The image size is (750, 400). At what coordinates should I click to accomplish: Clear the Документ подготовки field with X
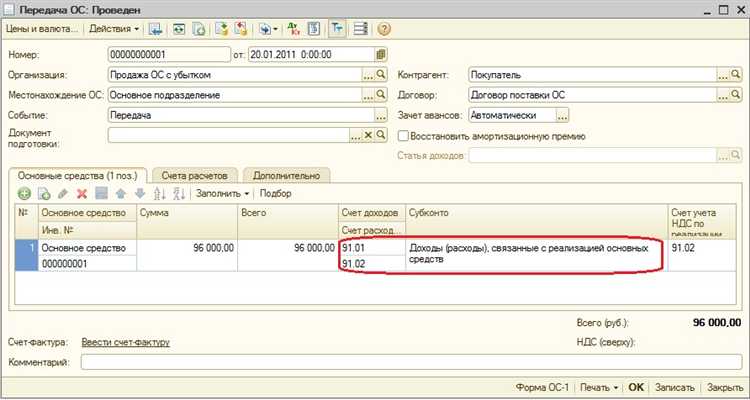(x=367, y=135)
